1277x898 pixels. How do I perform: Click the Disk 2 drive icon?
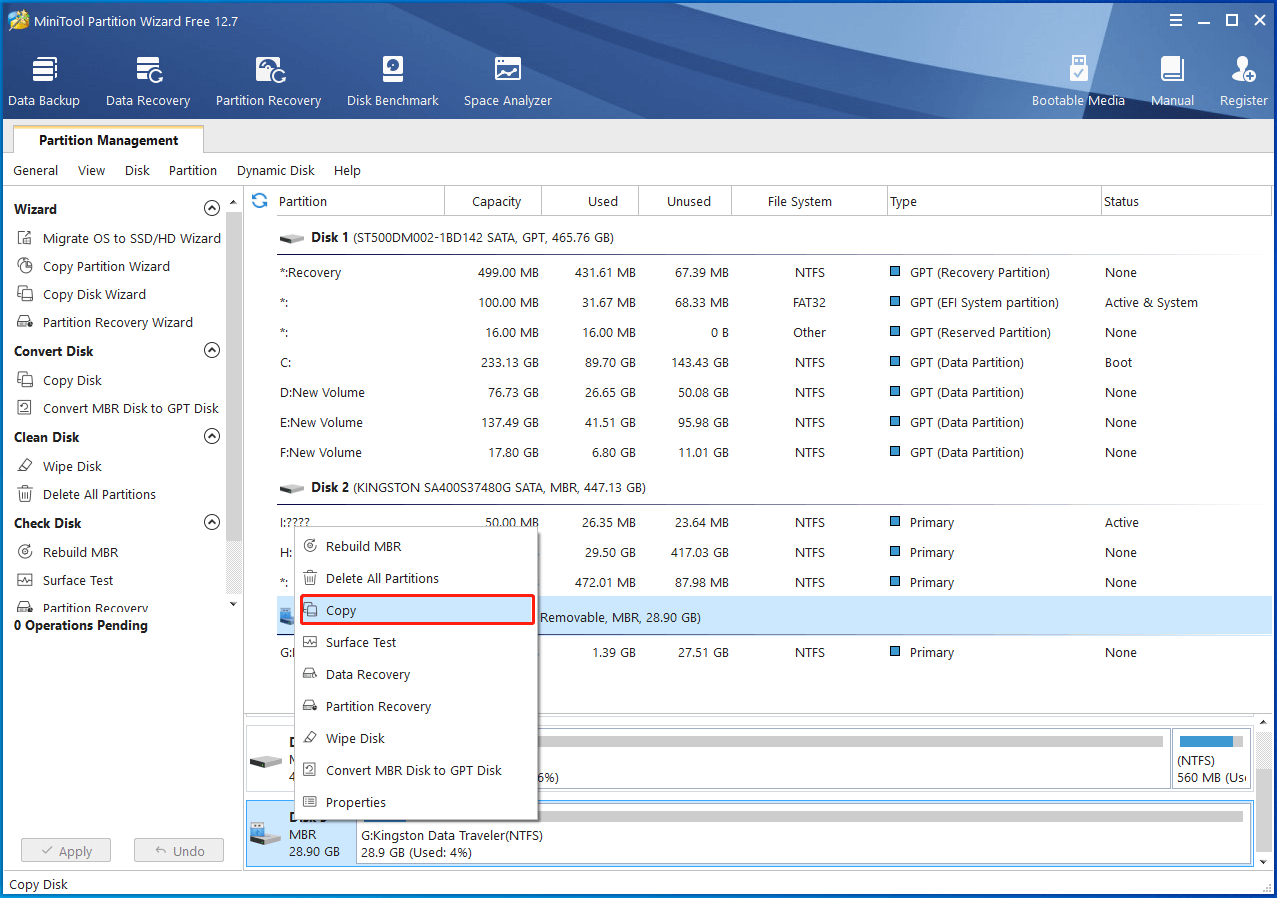coord(292,488)
